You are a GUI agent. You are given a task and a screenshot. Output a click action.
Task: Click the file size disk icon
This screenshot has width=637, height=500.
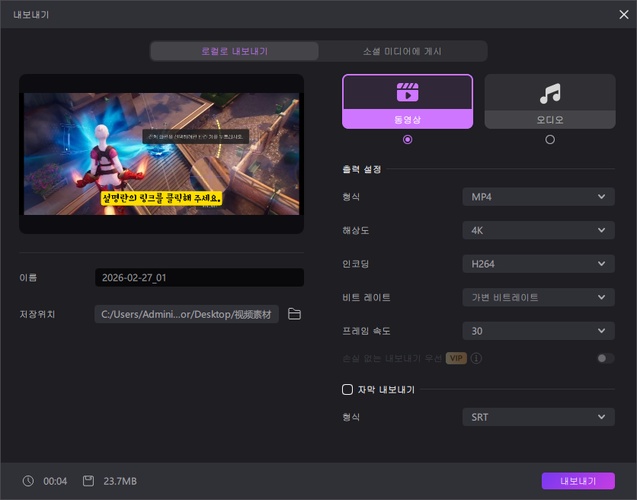pos(88,481)
